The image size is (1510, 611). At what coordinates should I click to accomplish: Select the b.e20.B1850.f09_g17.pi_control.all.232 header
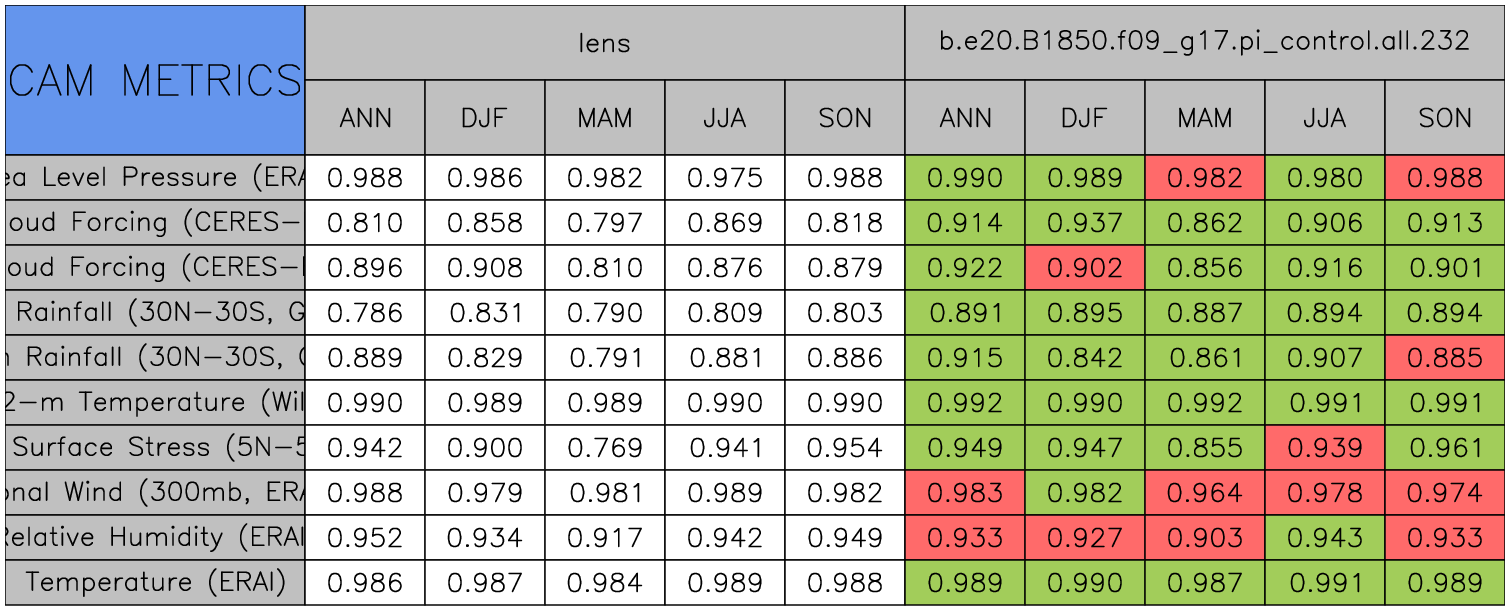click(x=1204, y=42)
